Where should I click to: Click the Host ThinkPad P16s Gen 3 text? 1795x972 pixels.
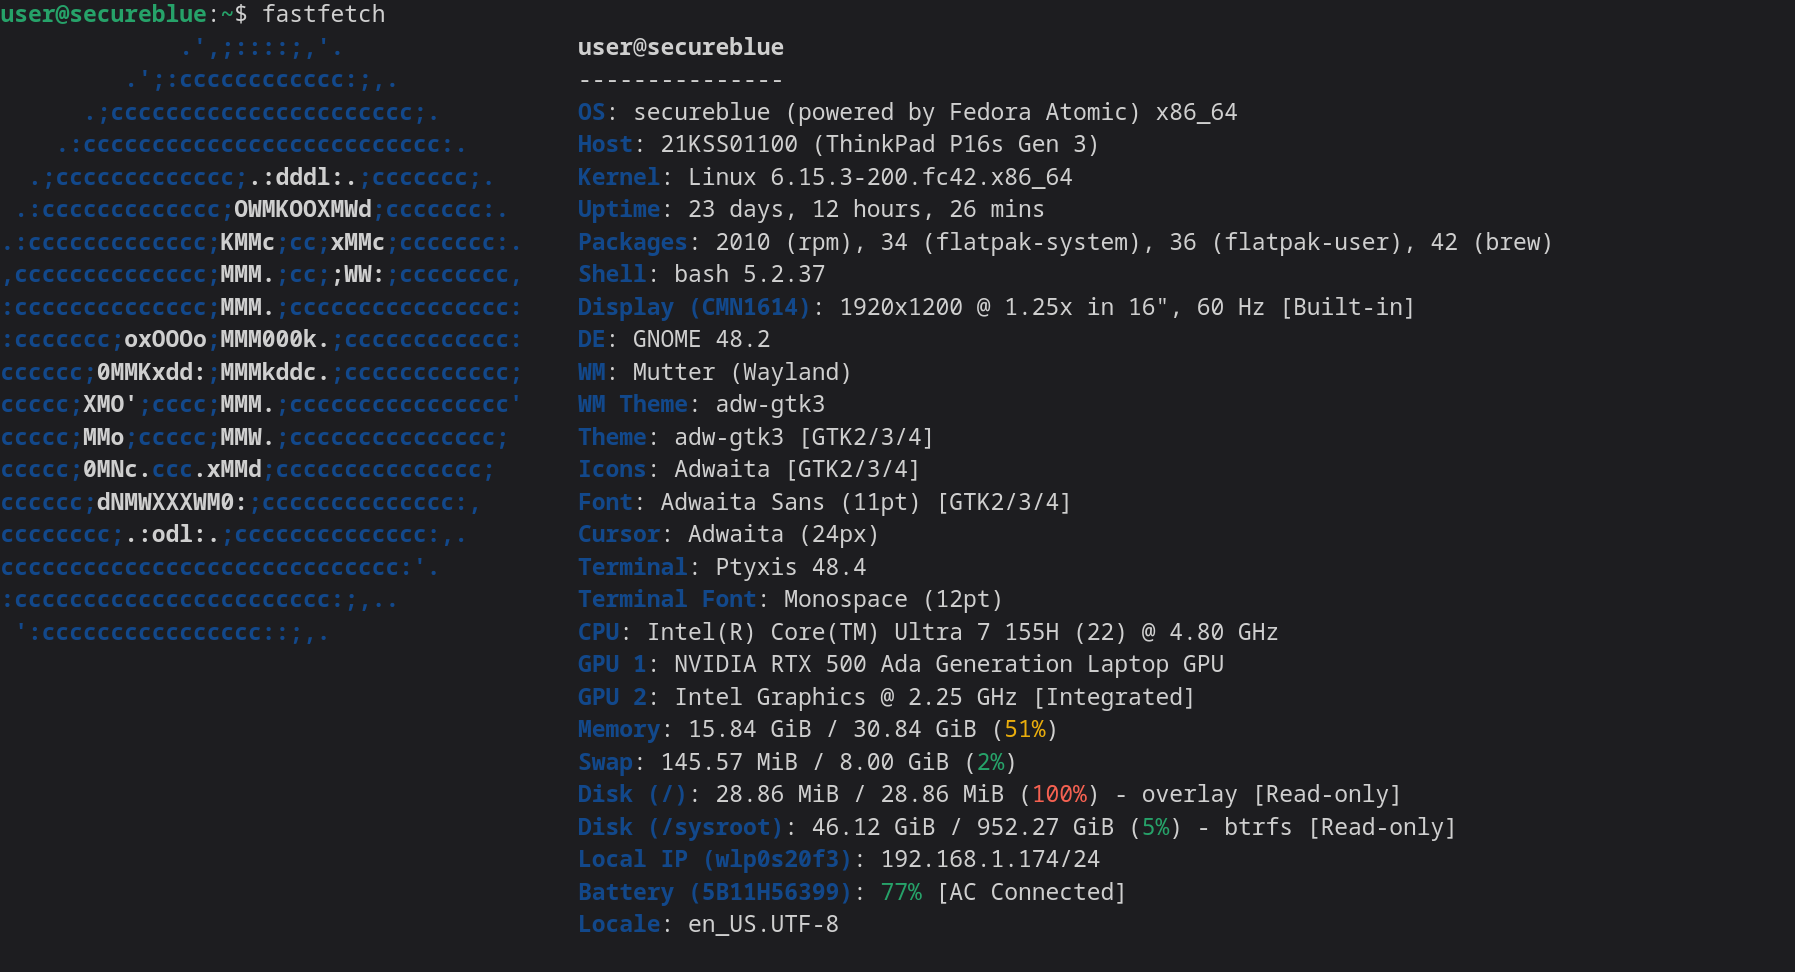click(955, 144)
